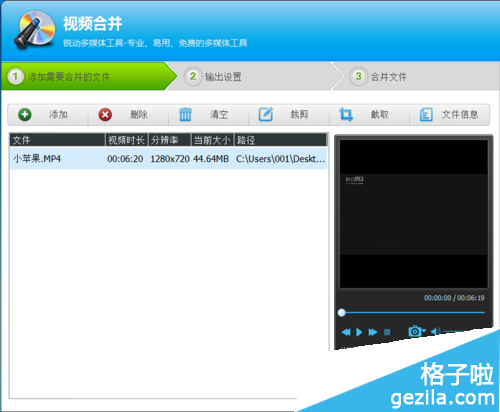Sort by the 视频时长 column header
The image size is (500, 412).
point(126,140)
